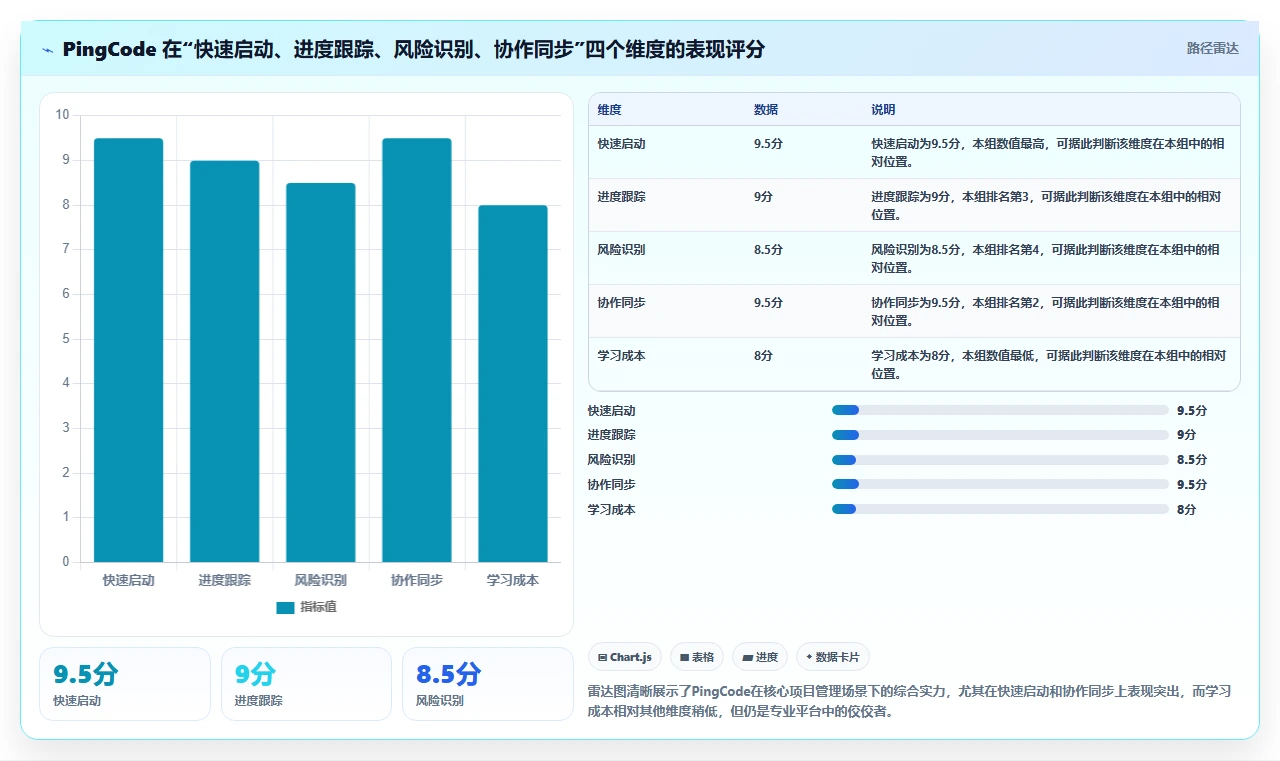Click the 学习成本 bar in chart
Image resolution: width=1280 pixels, height=761 pixels.
513,383
